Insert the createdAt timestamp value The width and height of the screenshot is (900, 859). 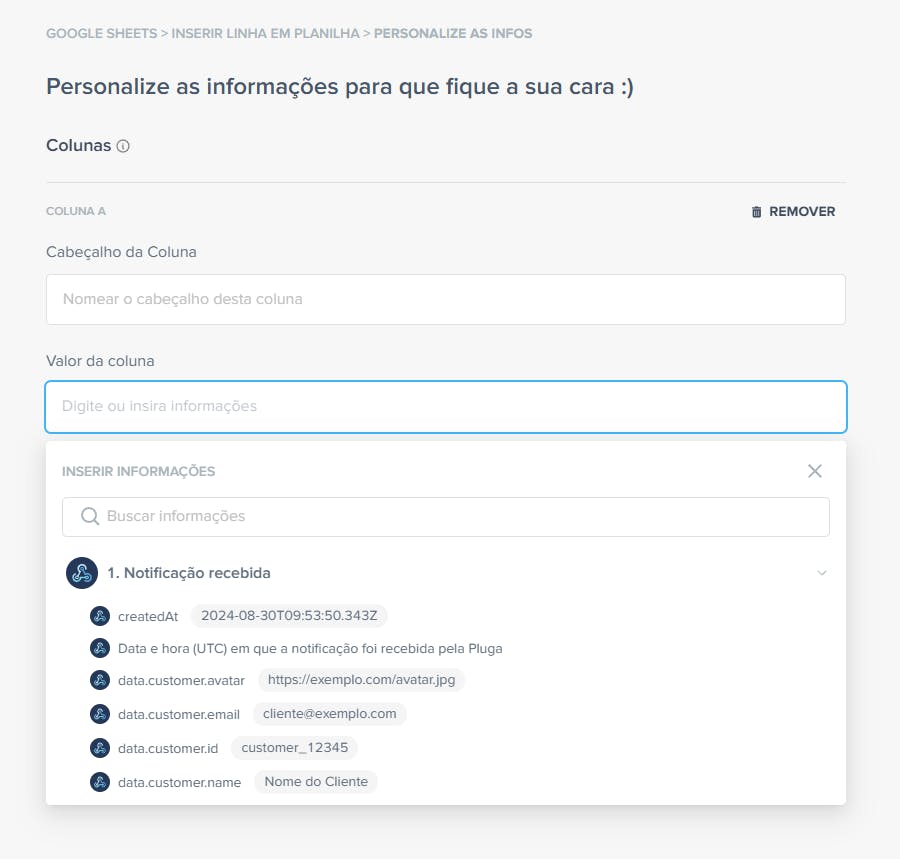289,616
